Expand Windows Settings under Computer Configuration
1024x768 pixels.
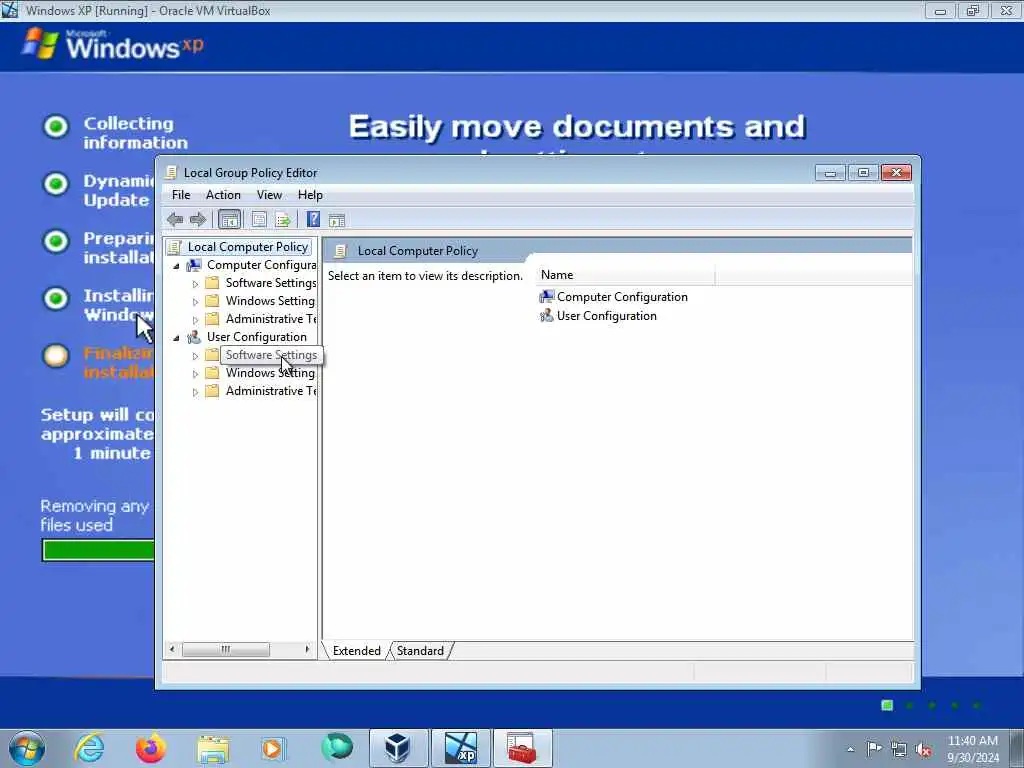195,302
